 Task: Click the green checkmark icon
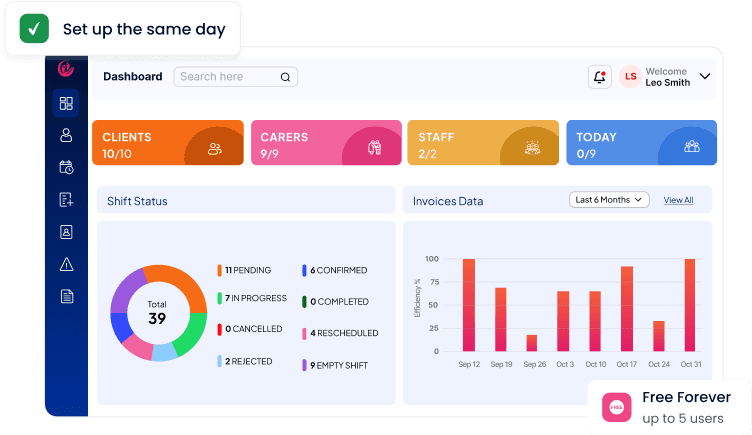point(34,29)
